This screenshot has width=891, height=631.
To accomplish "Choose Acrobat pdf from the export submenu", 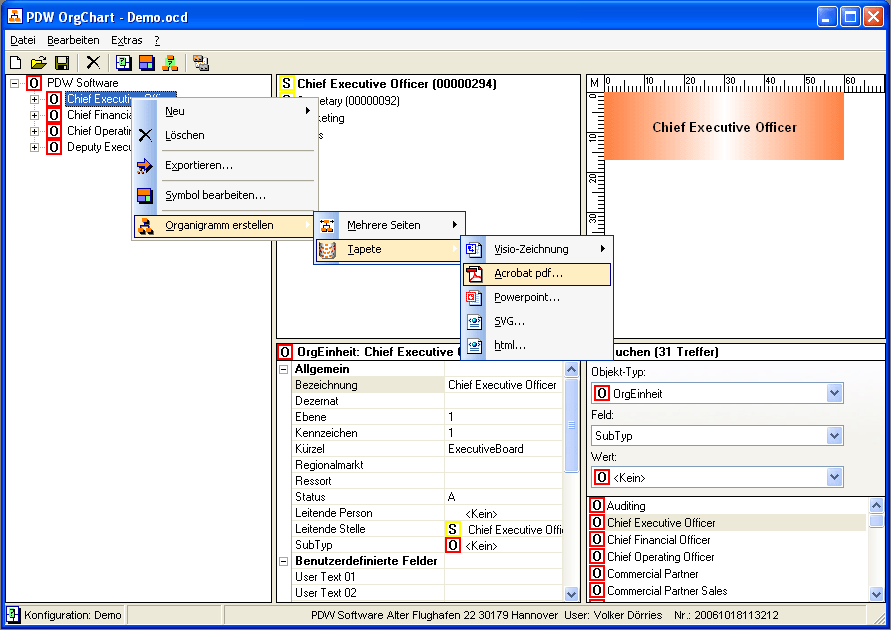I will click(x=528, y=273).
